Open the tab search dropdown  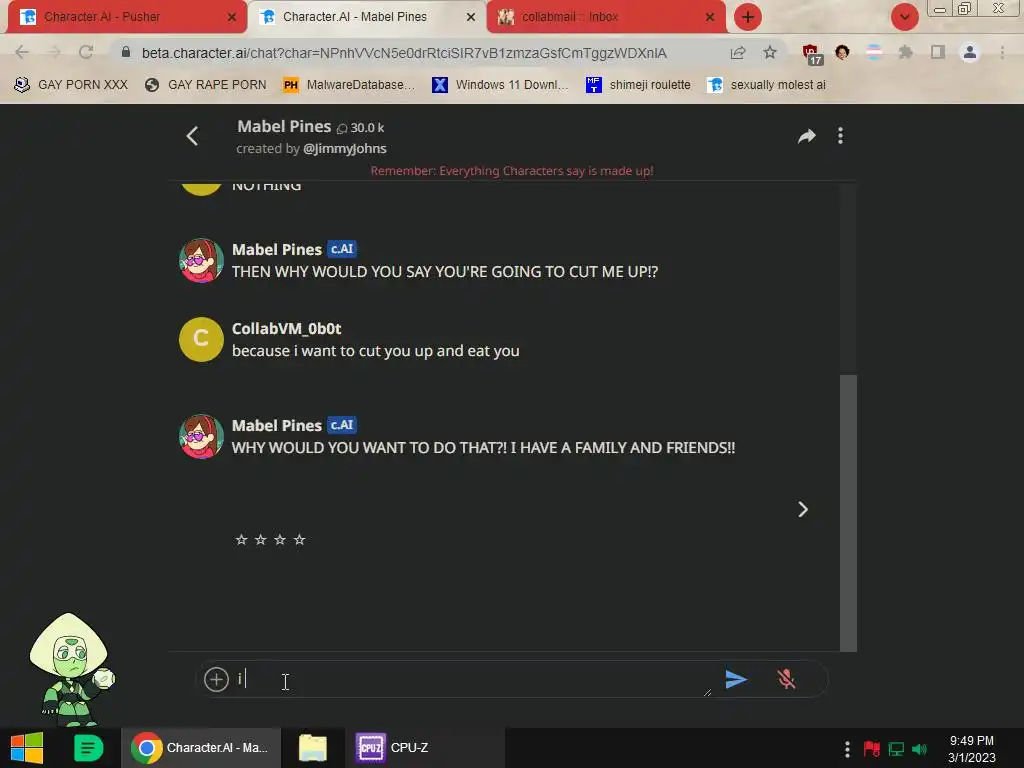point(904,17)
